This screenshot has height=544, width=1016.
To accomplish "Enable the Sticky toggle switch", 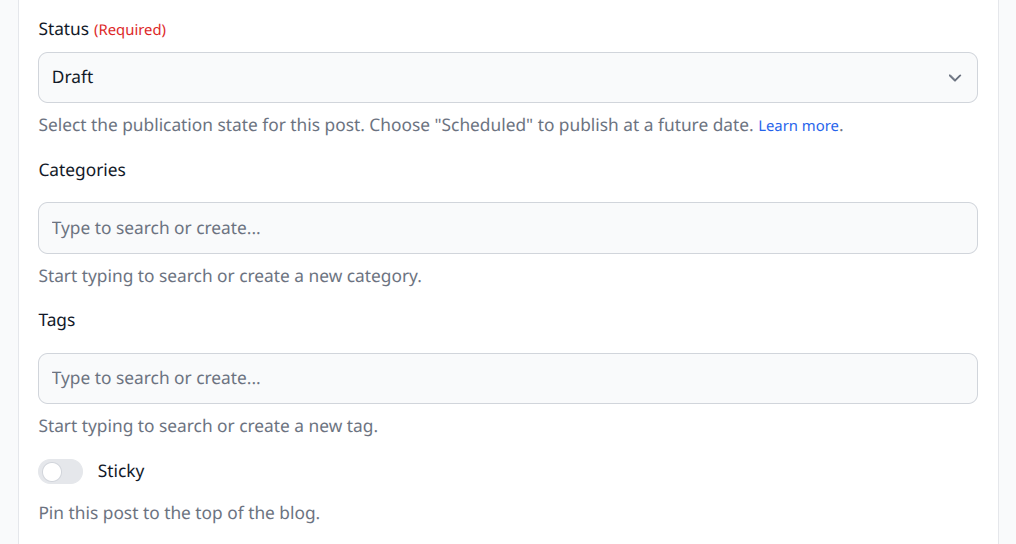I will [60, 471].
